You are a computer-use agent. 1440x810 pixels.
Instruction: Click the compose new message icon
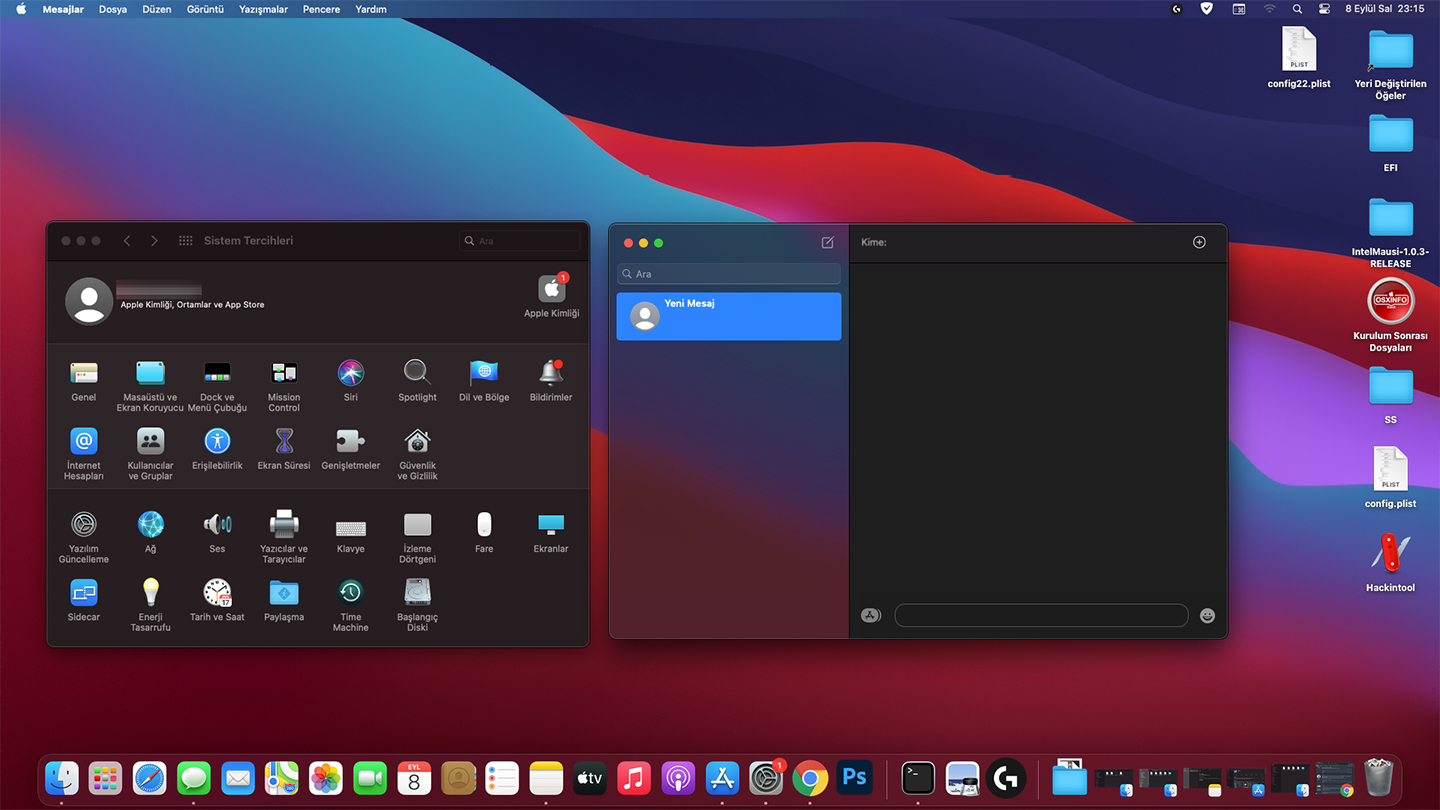(x=827, y=243)
